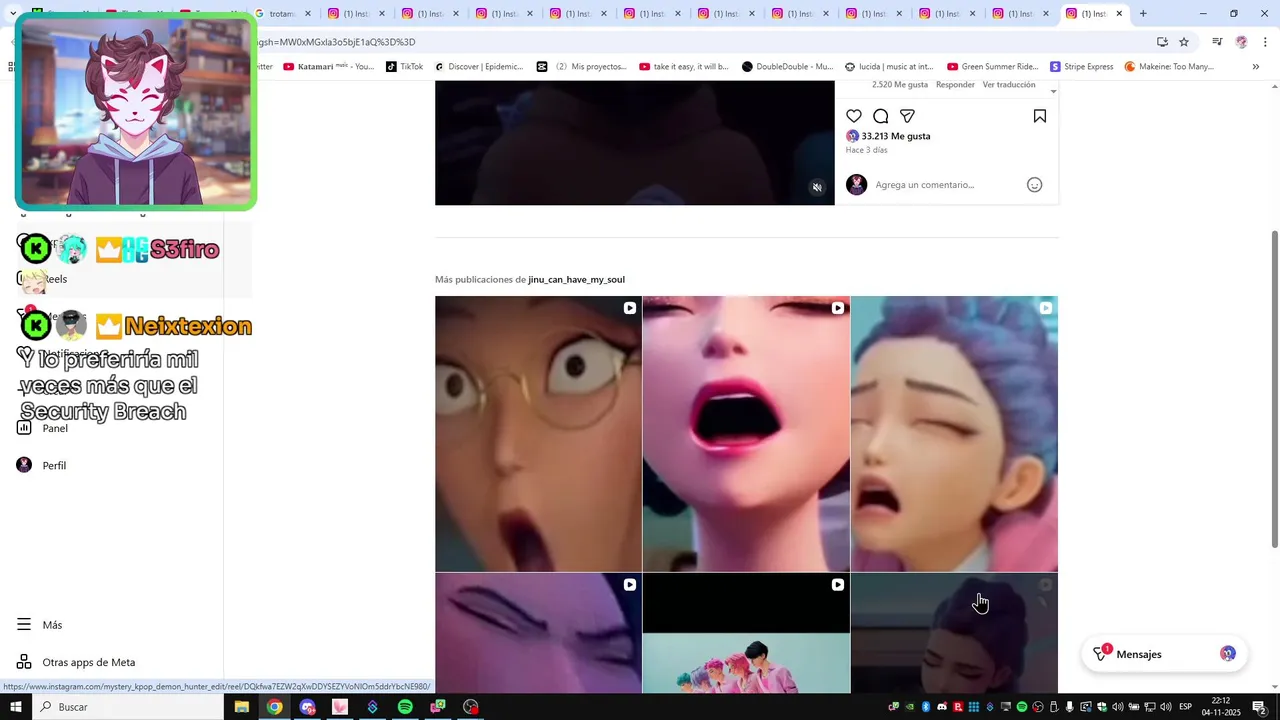Open the Chrome profile avatar

(1241, 42)
